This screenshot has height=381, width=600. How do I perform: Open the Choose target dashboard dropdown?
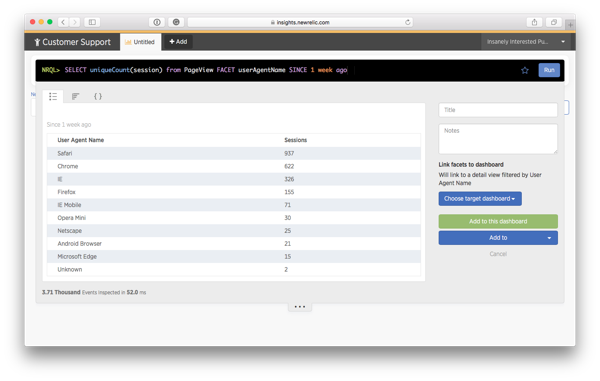480,199
